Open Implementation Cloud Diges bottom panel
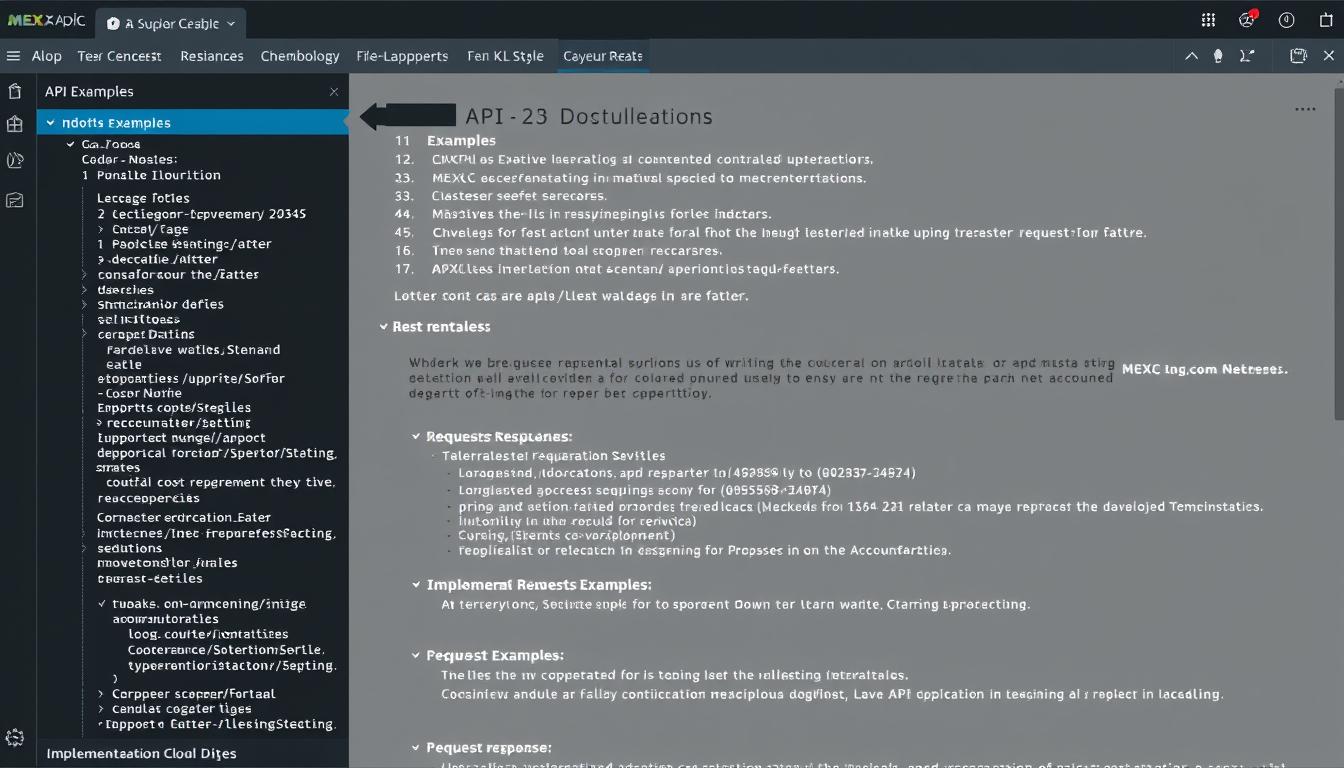 coord(142,754)
